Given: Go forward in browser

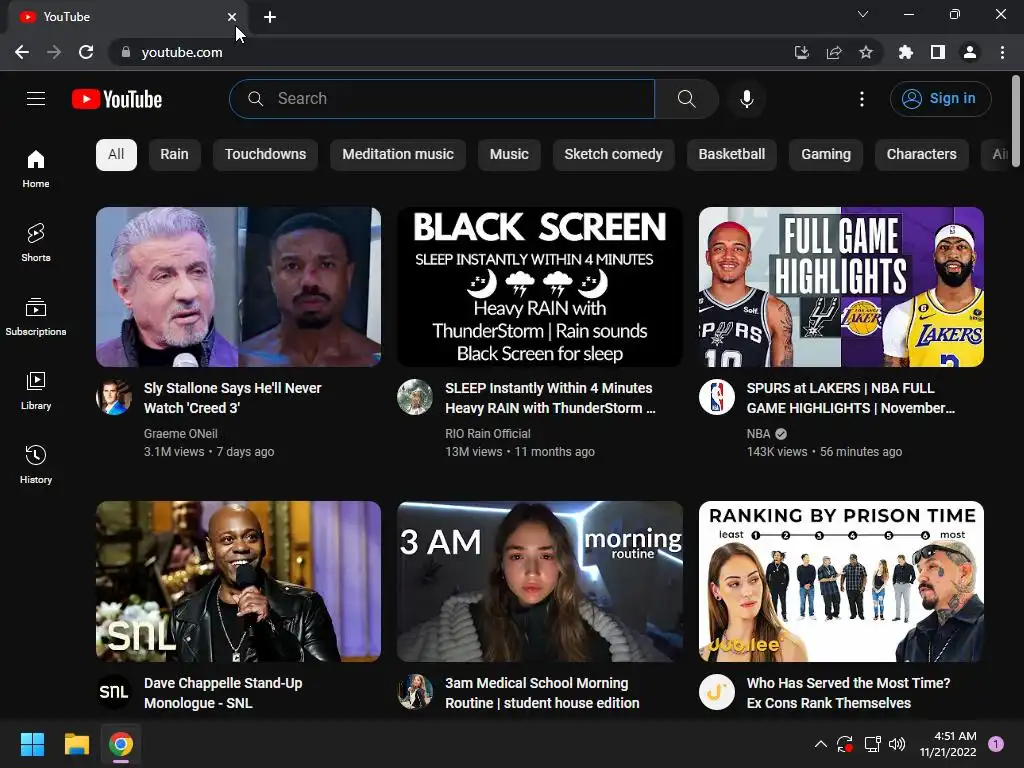Looking at the screenshot, I should pos(54,52).
